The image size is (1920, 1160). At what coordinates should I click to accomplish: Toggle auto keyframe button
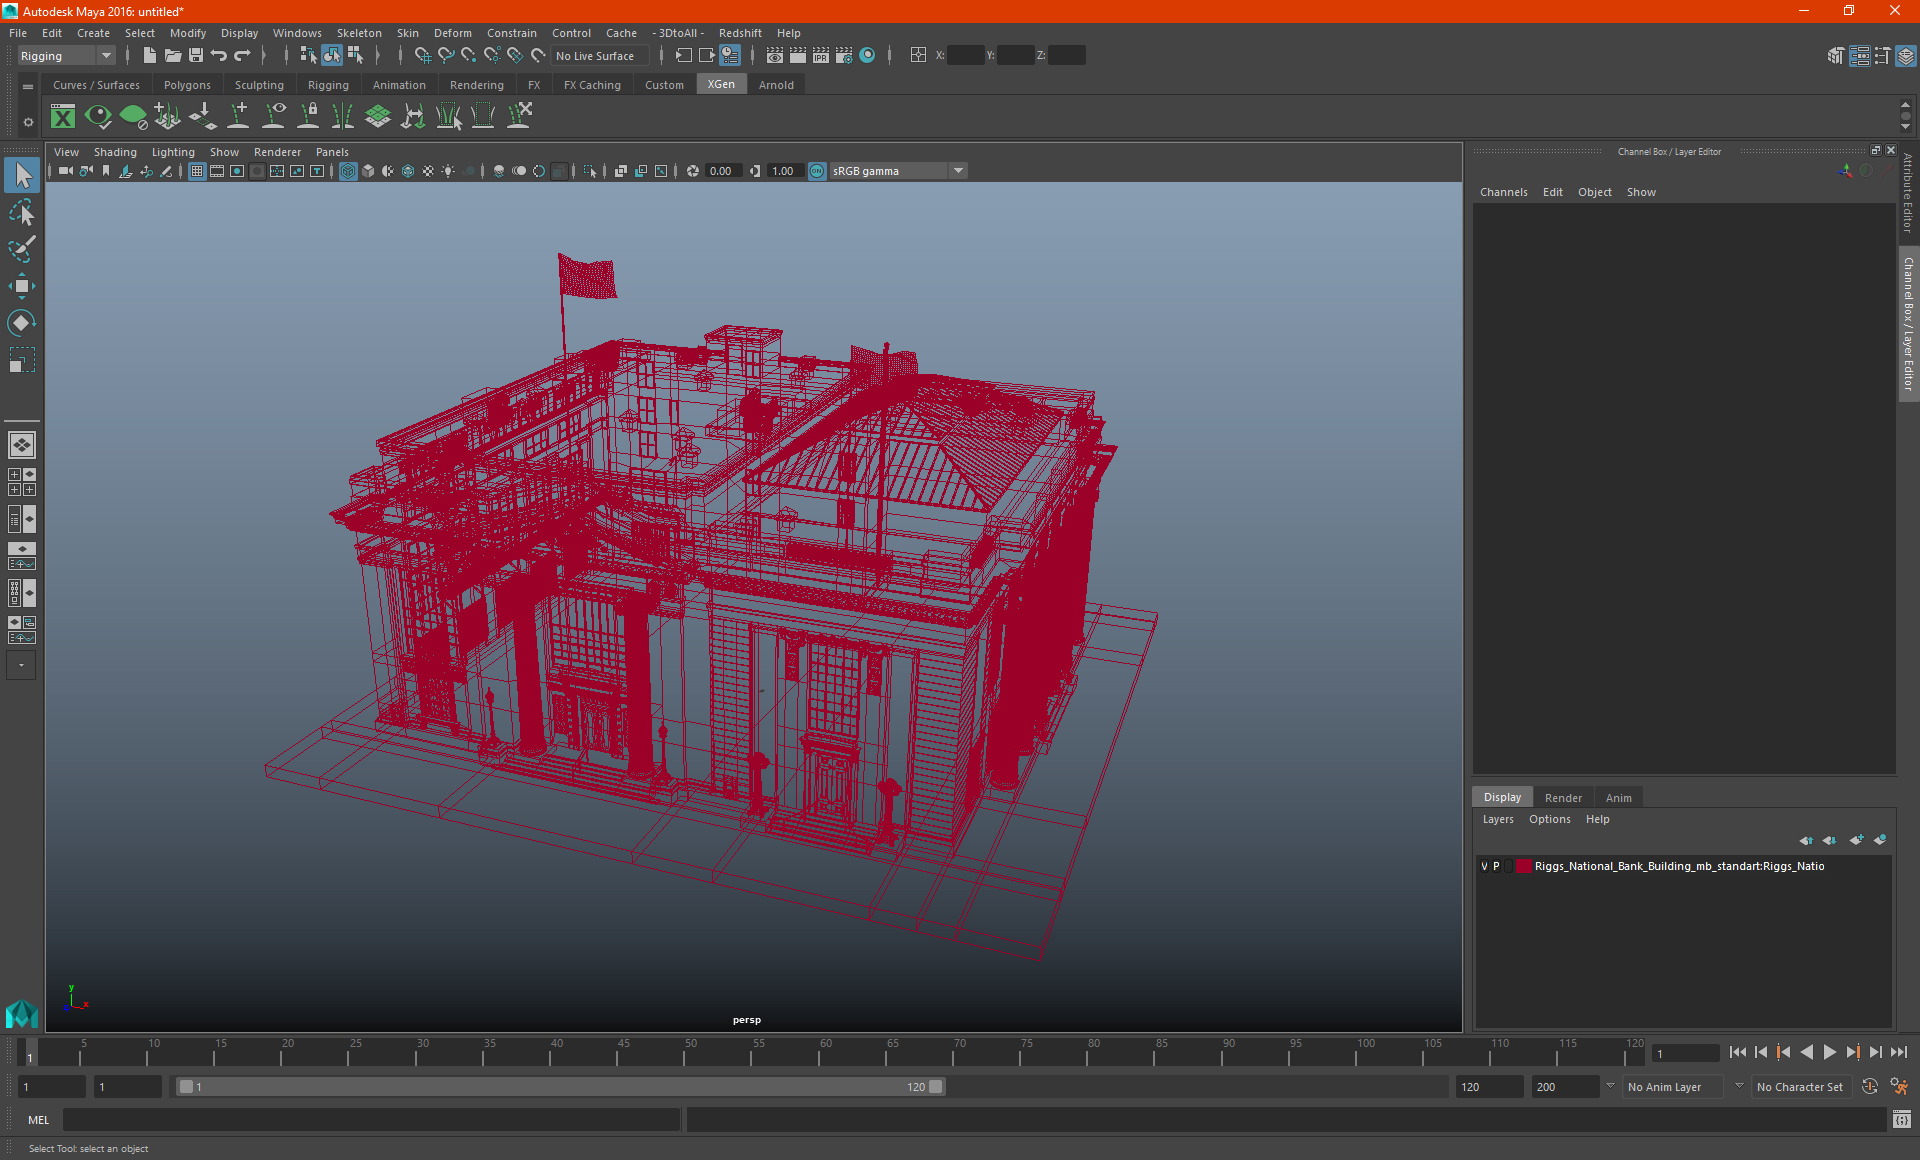click(1870, 1087)
